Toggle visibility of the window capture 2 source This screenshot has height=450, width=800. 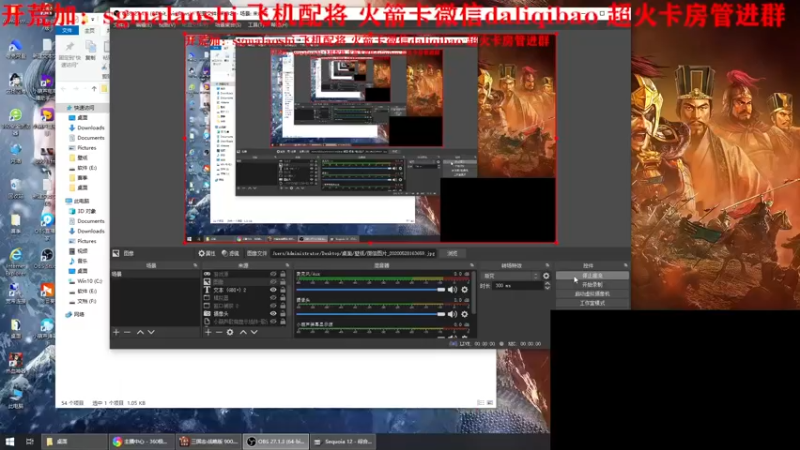tap(273, 306)
